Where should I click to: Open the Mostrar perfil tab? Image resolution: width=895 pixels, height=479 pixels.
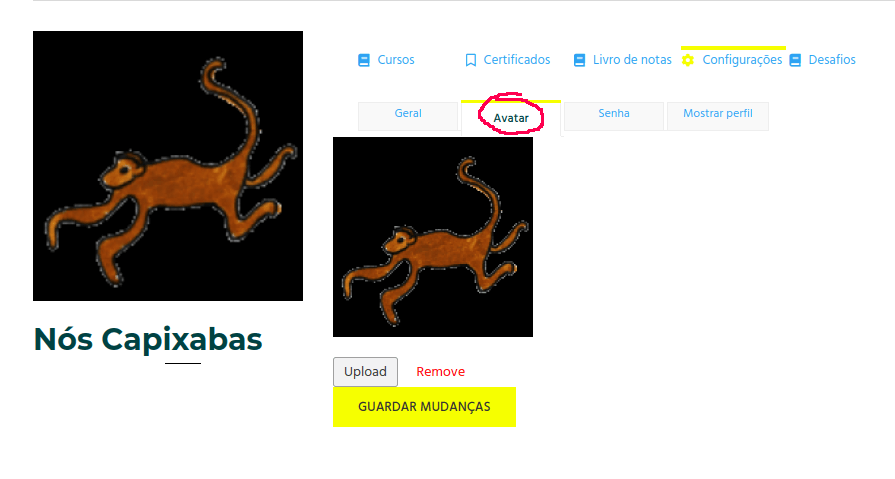click(x=717, y=116)
